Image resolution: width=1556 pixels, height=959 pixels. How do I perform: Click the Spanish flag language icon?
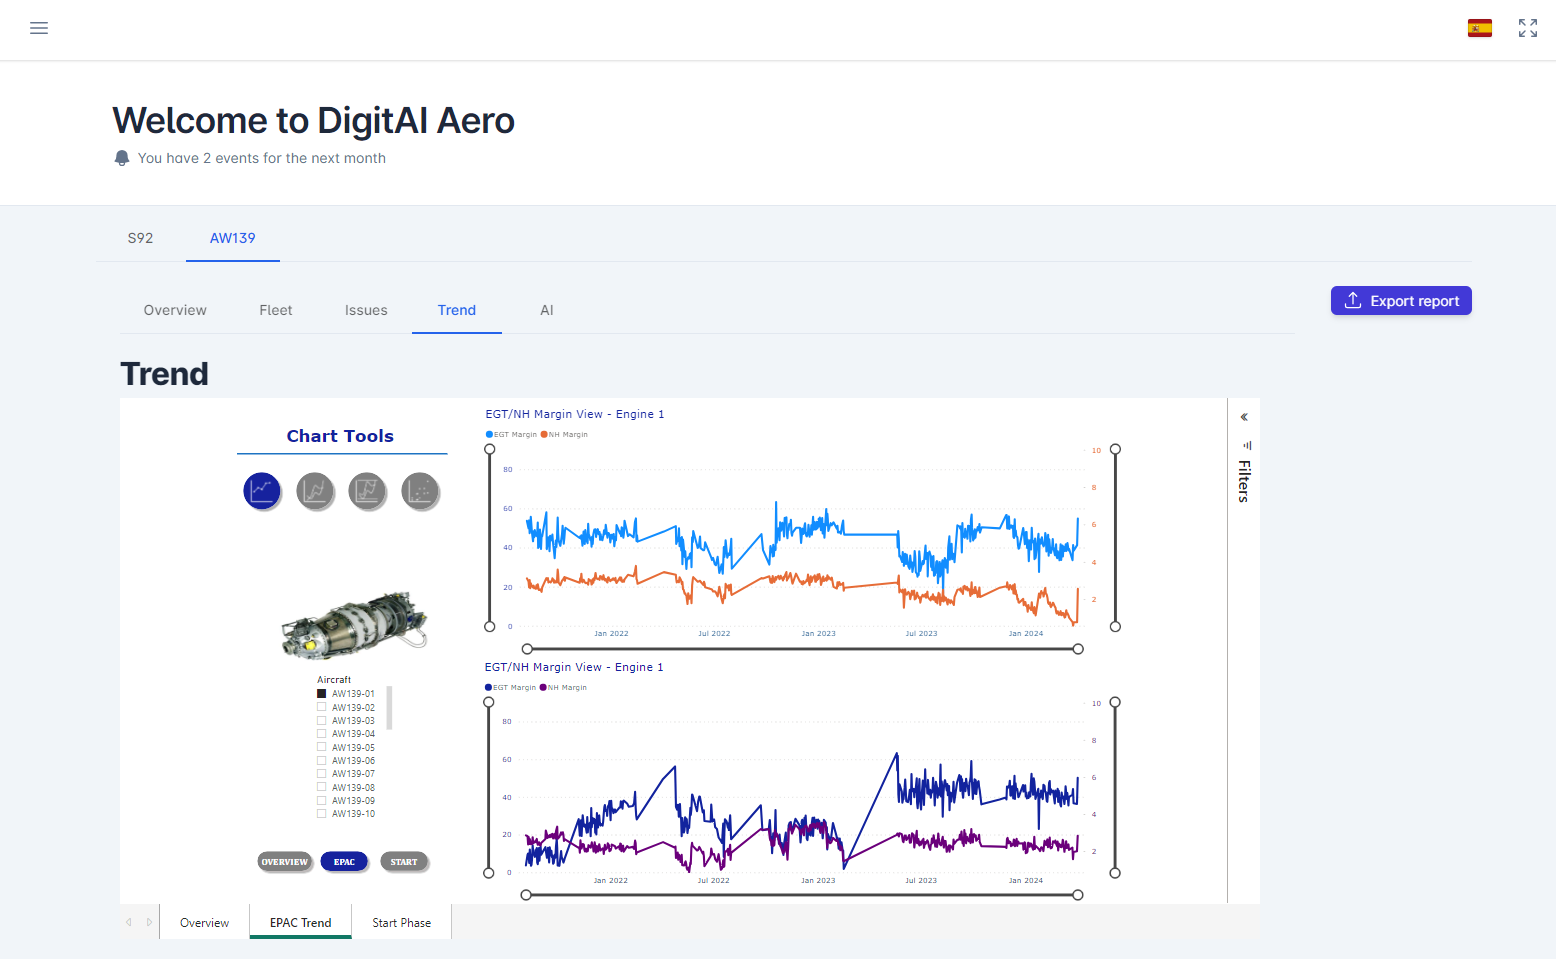(1479, 28)
